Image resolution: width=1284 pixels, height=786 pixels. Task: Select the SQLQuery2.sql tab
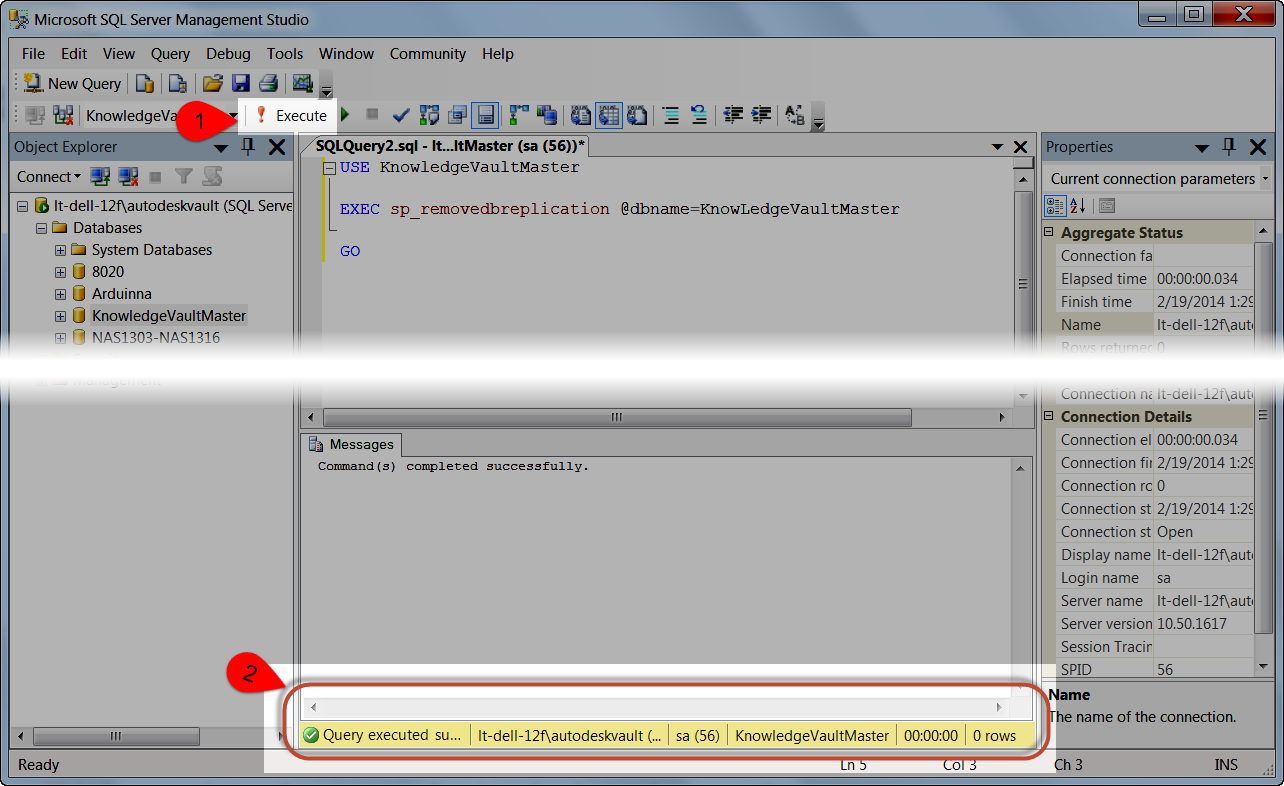tap(449, 146)
